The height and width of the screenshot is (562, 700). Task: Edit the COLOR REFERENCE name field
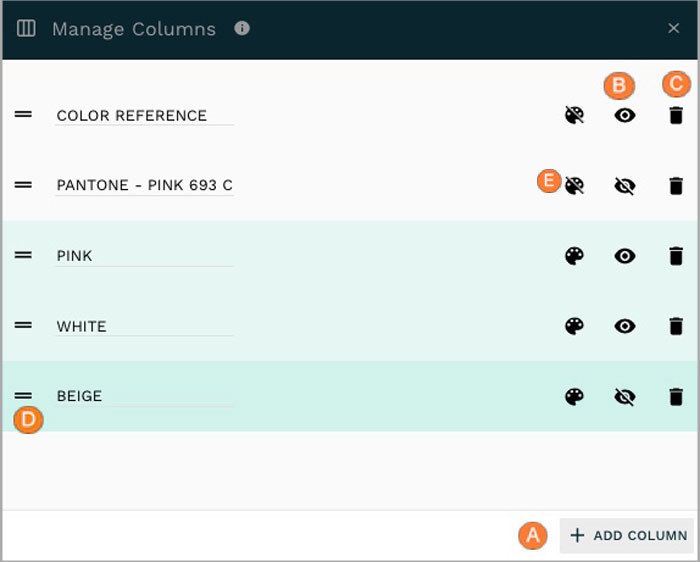(x=144, y=116)
